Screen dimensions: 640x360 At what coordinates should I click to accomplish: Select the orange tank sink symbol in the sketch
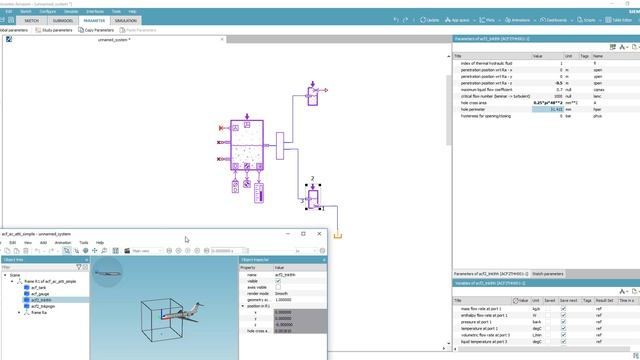(x=338, y=236)
